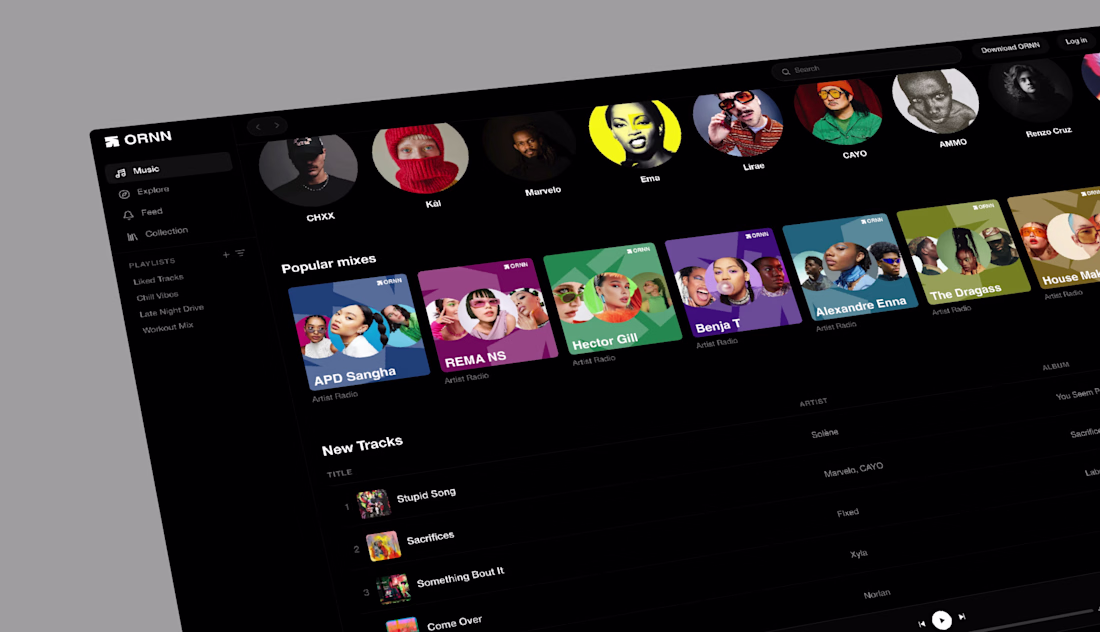Click the Sacrifices album cover
The width and height of the screenshot is (1100, 632).
[x=383, y=546]
